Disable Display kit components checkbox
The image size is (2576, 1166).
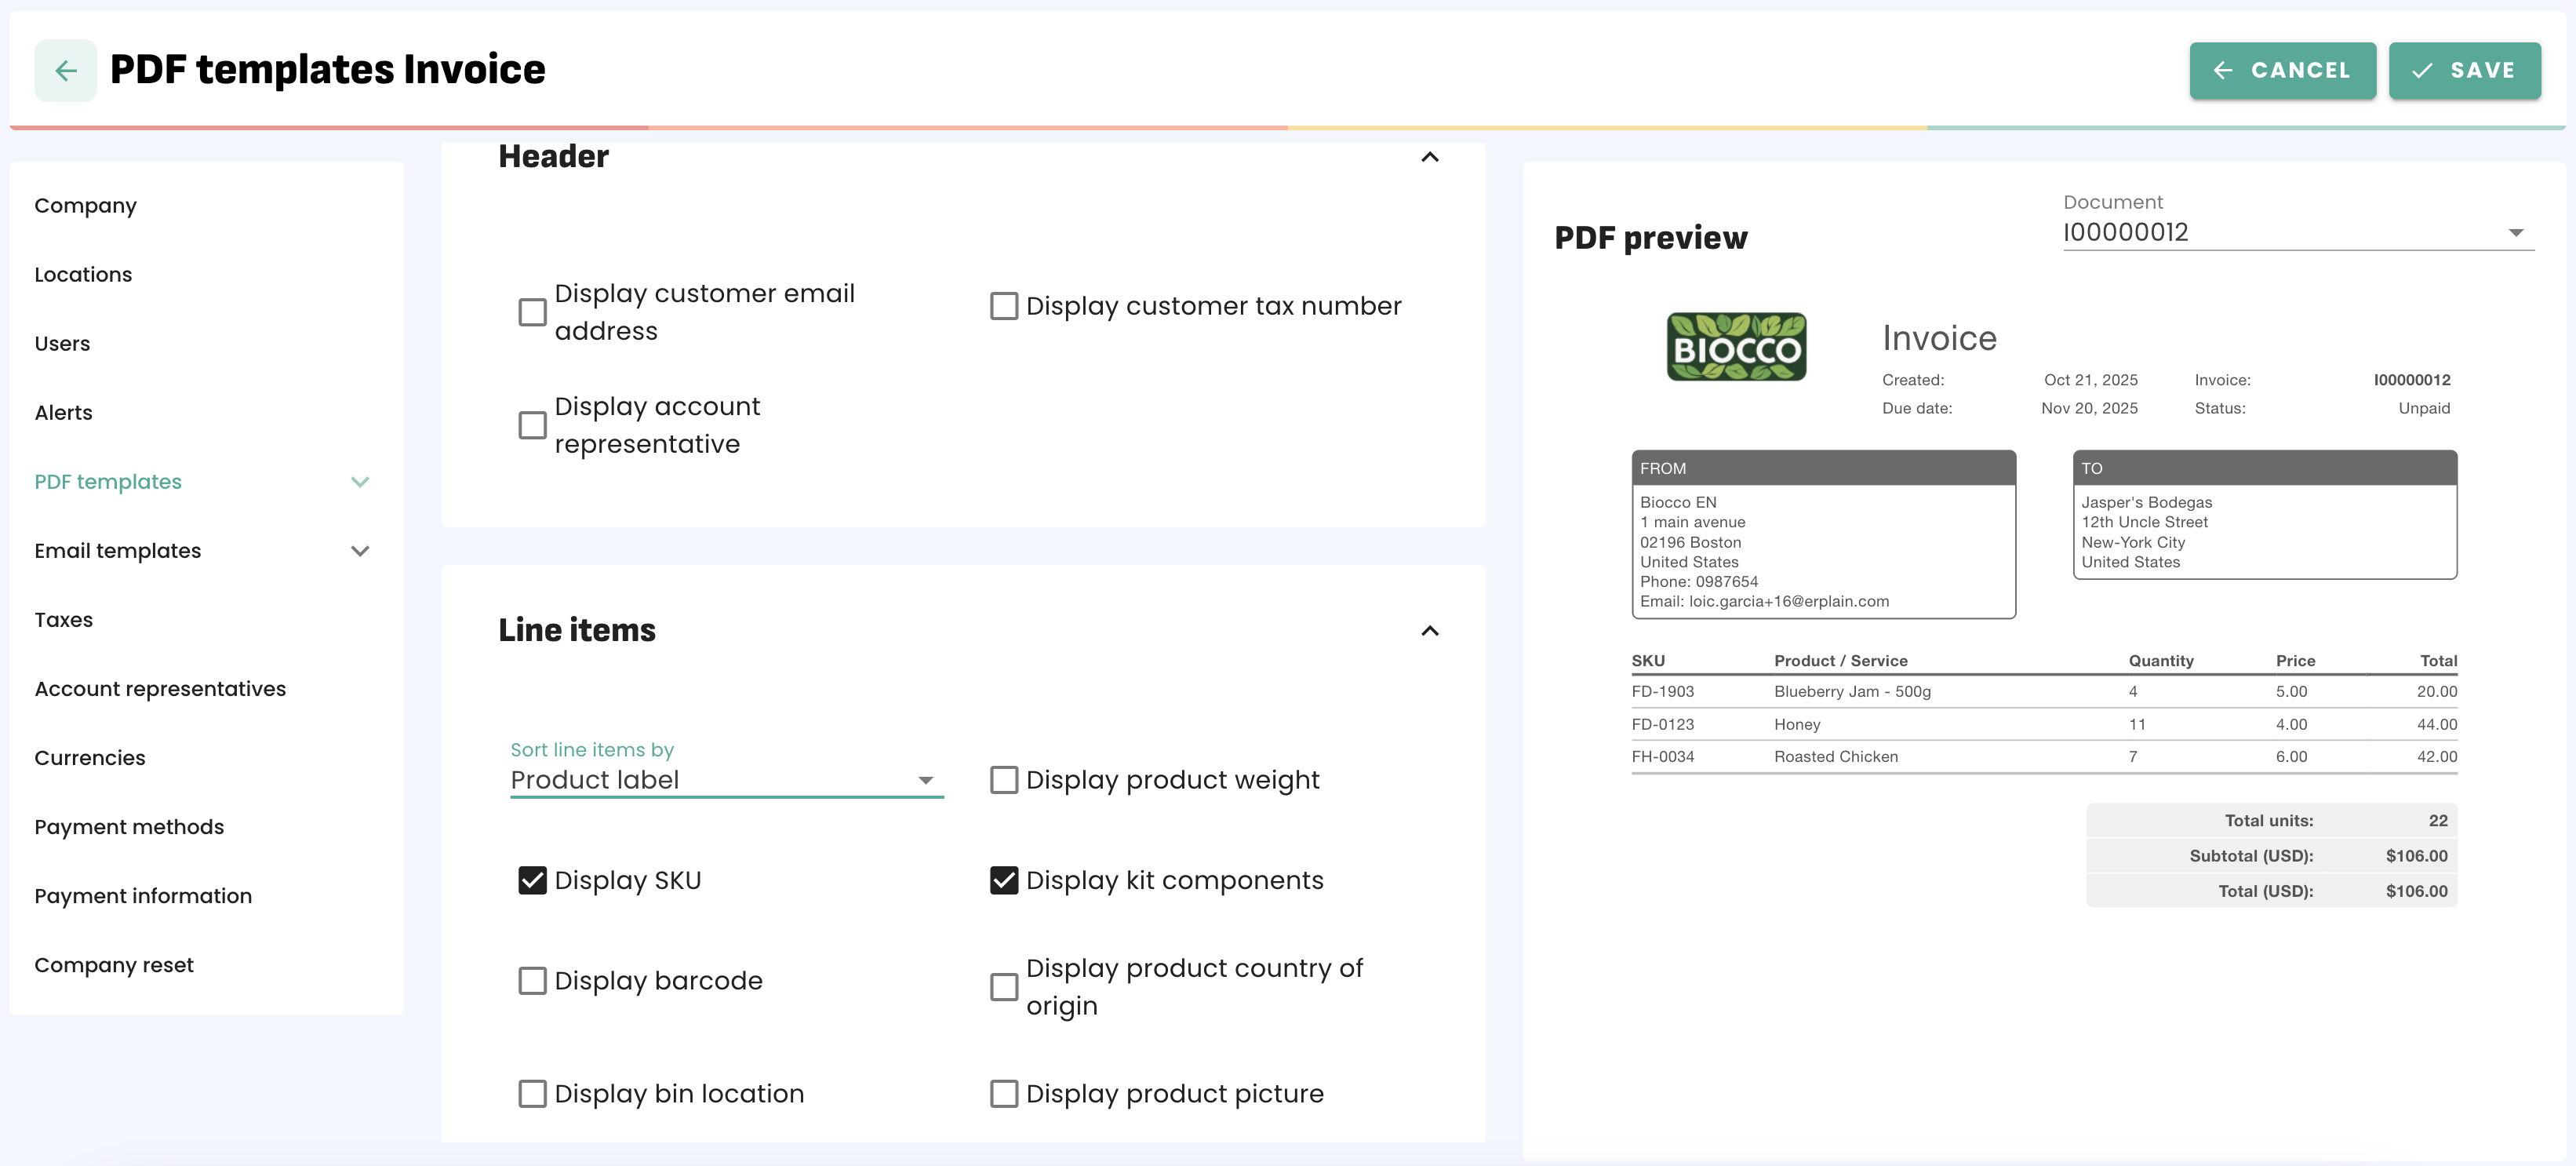coord(1003,880)
